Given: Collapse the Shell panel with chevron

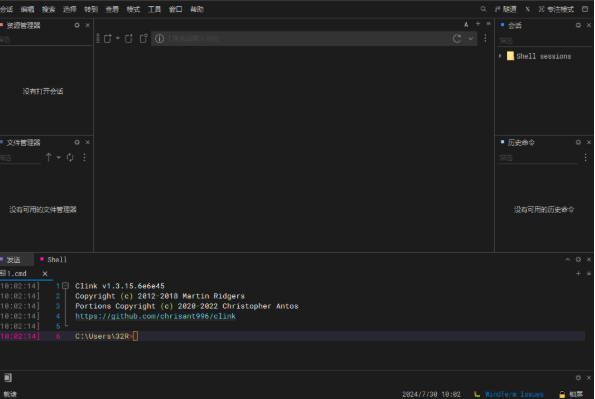Looking at the screenshot, I should tap(568, 259).
